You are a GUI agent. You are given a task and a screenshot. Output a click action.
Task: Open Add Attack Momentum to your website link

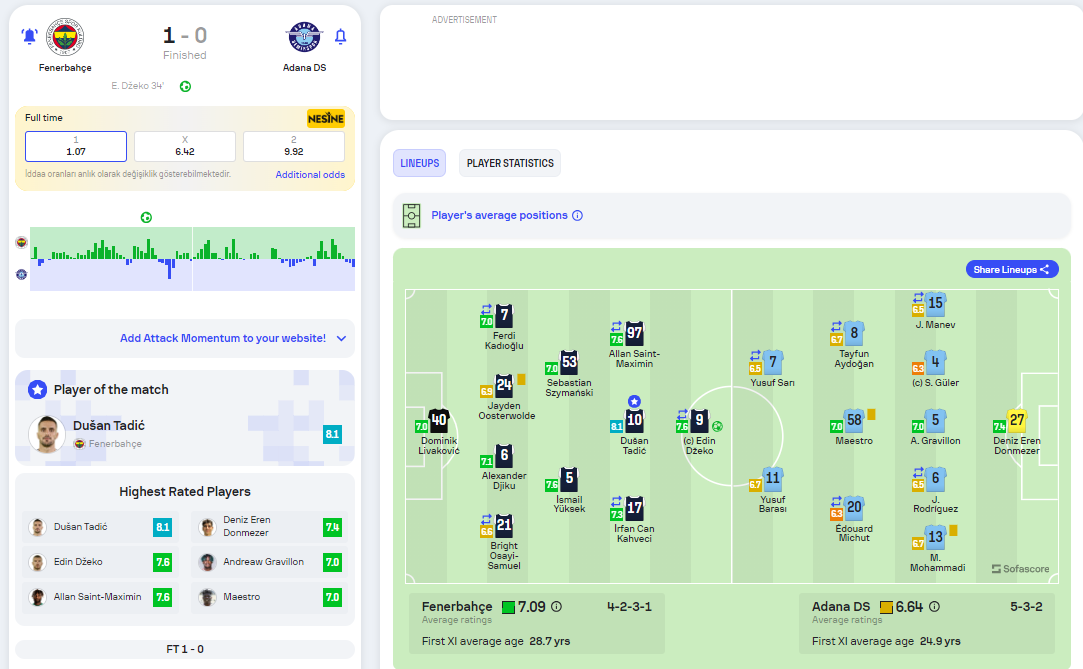223,338
